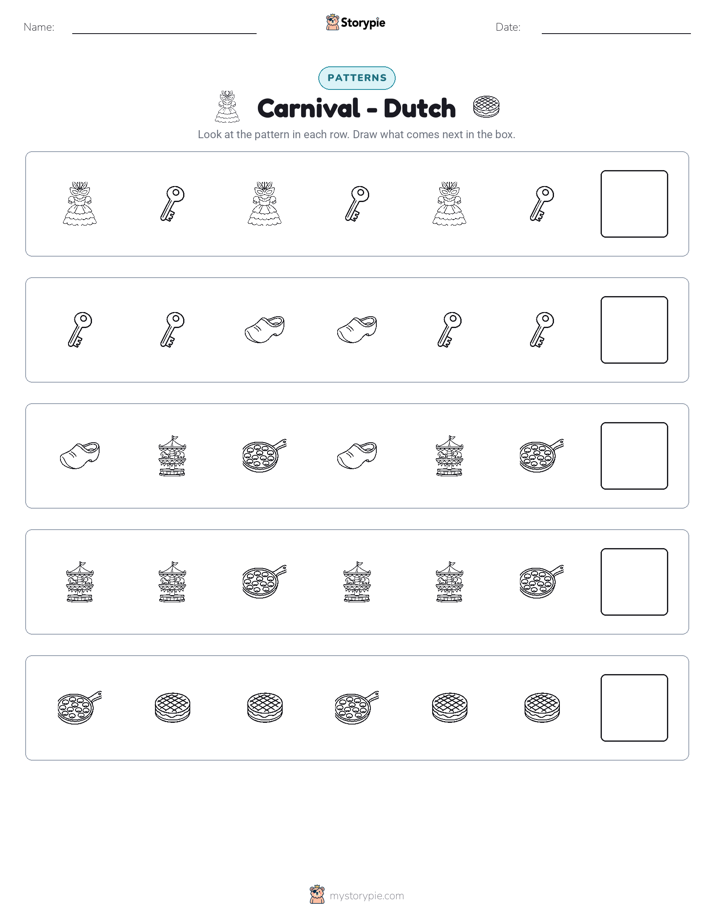Select the first key in row one
Viewport: 714px width, 924px height.
173,204
